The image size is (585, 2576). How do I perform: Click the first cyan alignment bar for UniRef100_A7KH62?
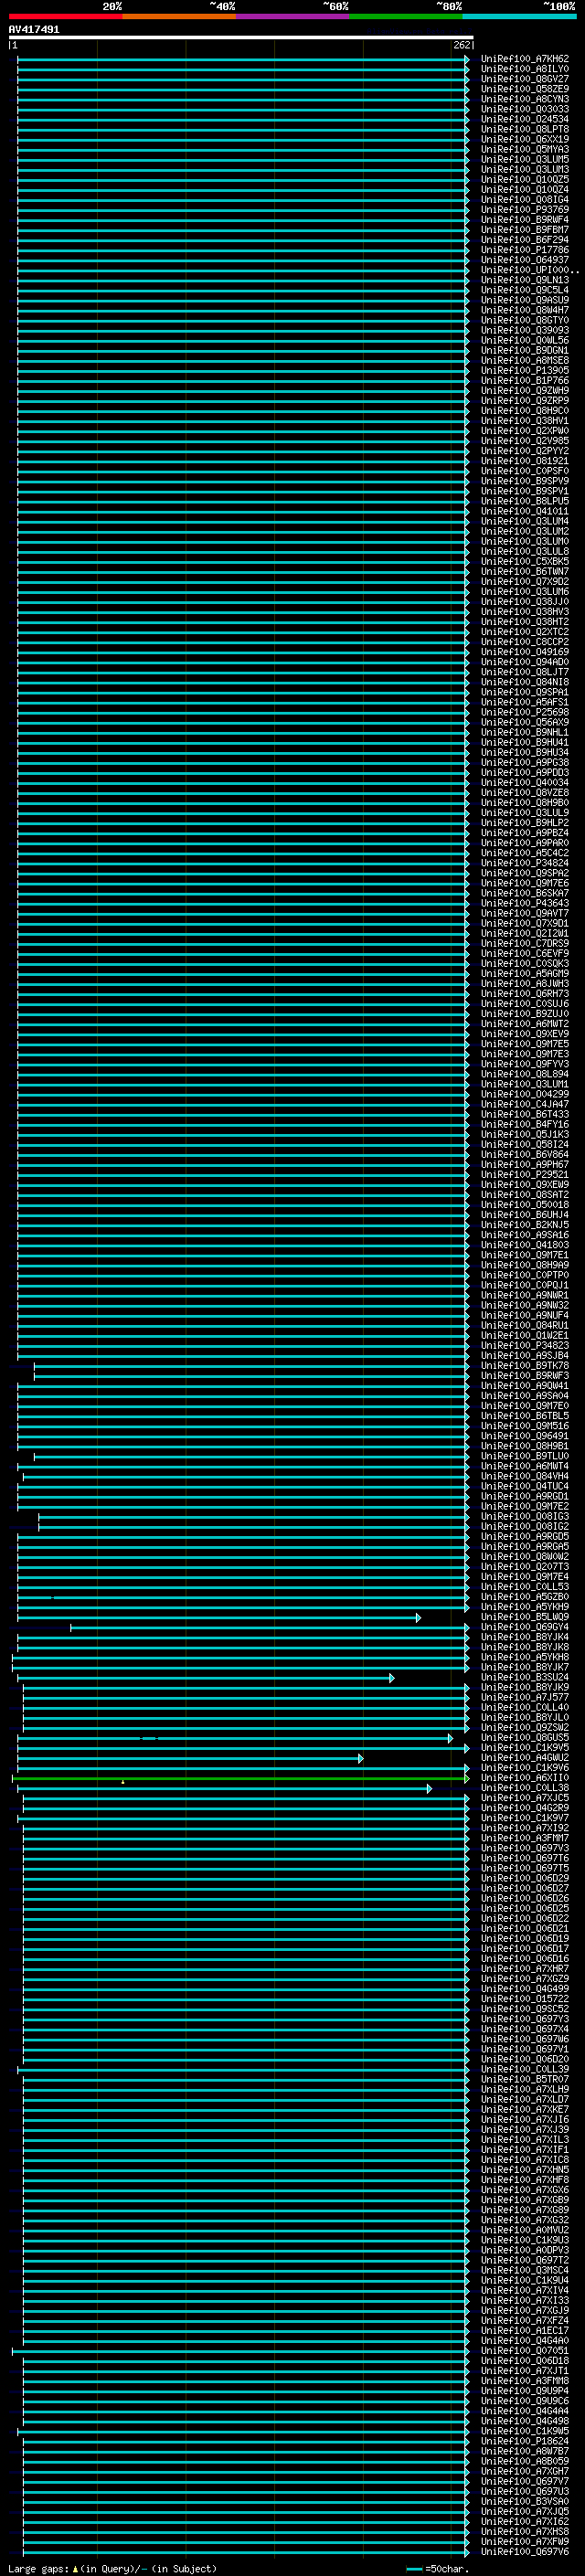click(243, 59)
